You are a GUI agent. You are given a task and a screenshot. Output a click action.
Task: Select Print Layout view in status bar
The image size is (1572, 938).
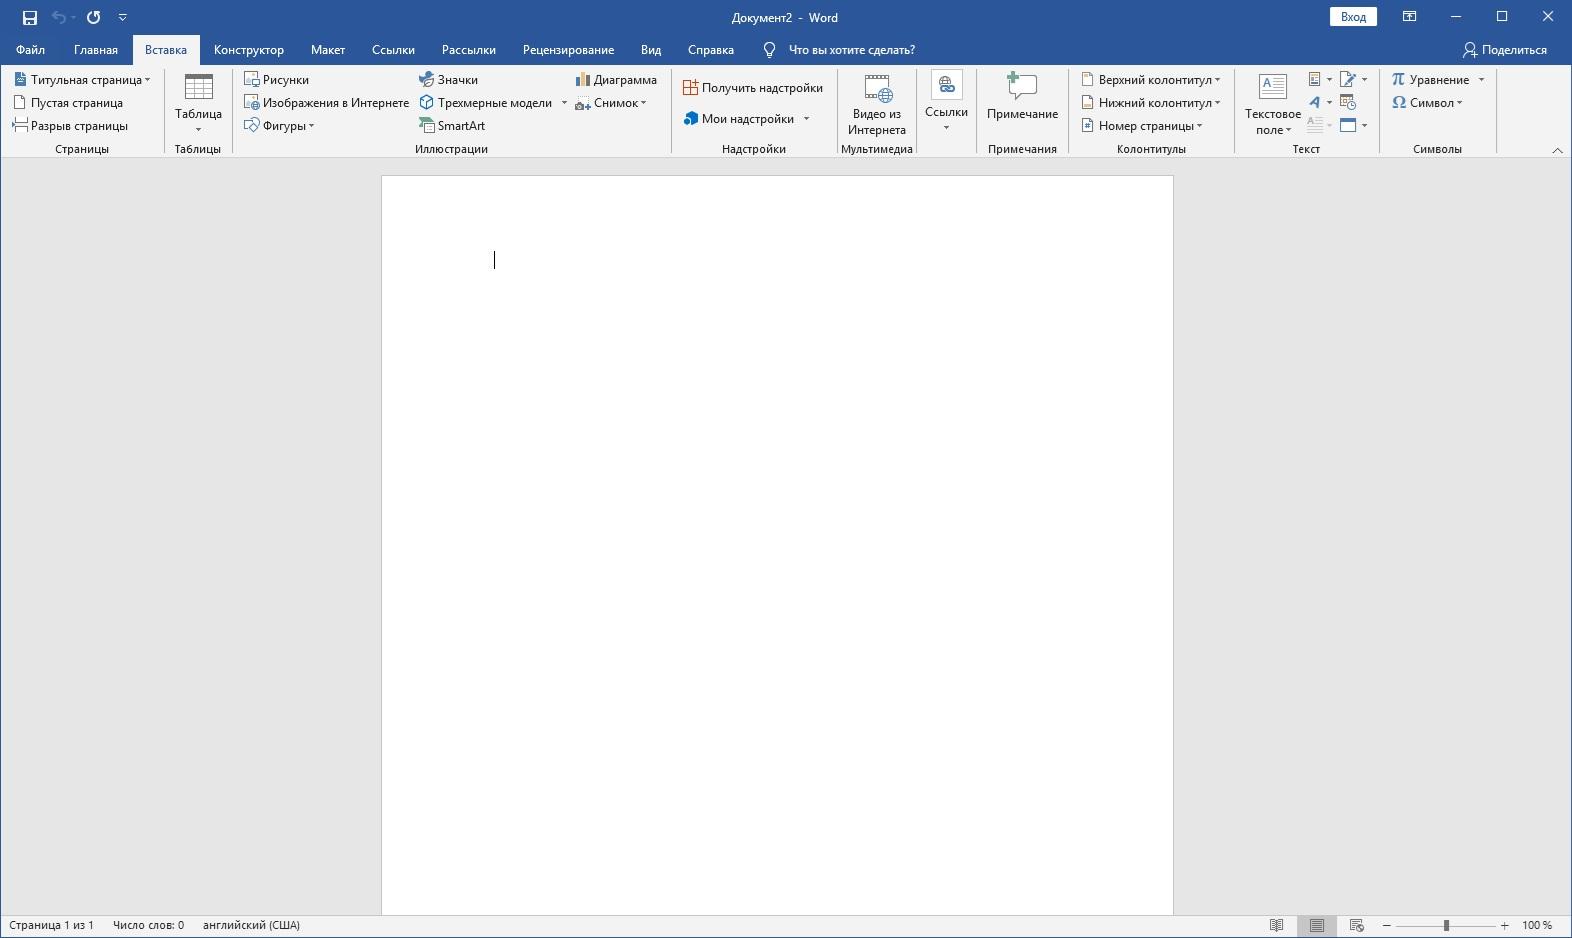click(x=1316, y=925)
